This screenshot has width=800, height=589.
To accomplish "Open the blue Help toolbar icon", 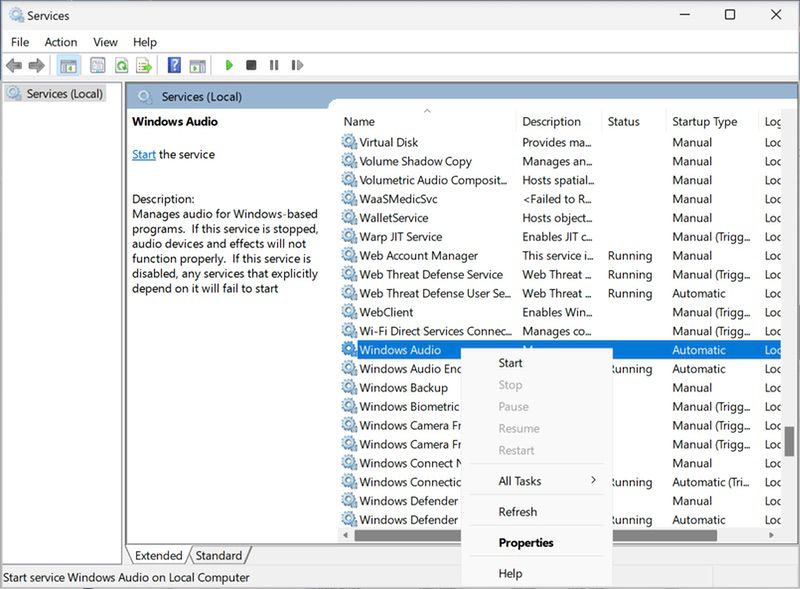I will 174,65.
